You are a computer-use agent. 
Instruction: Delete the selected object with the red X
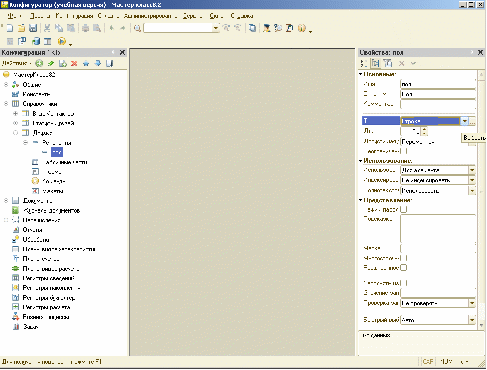click(74, 63)
